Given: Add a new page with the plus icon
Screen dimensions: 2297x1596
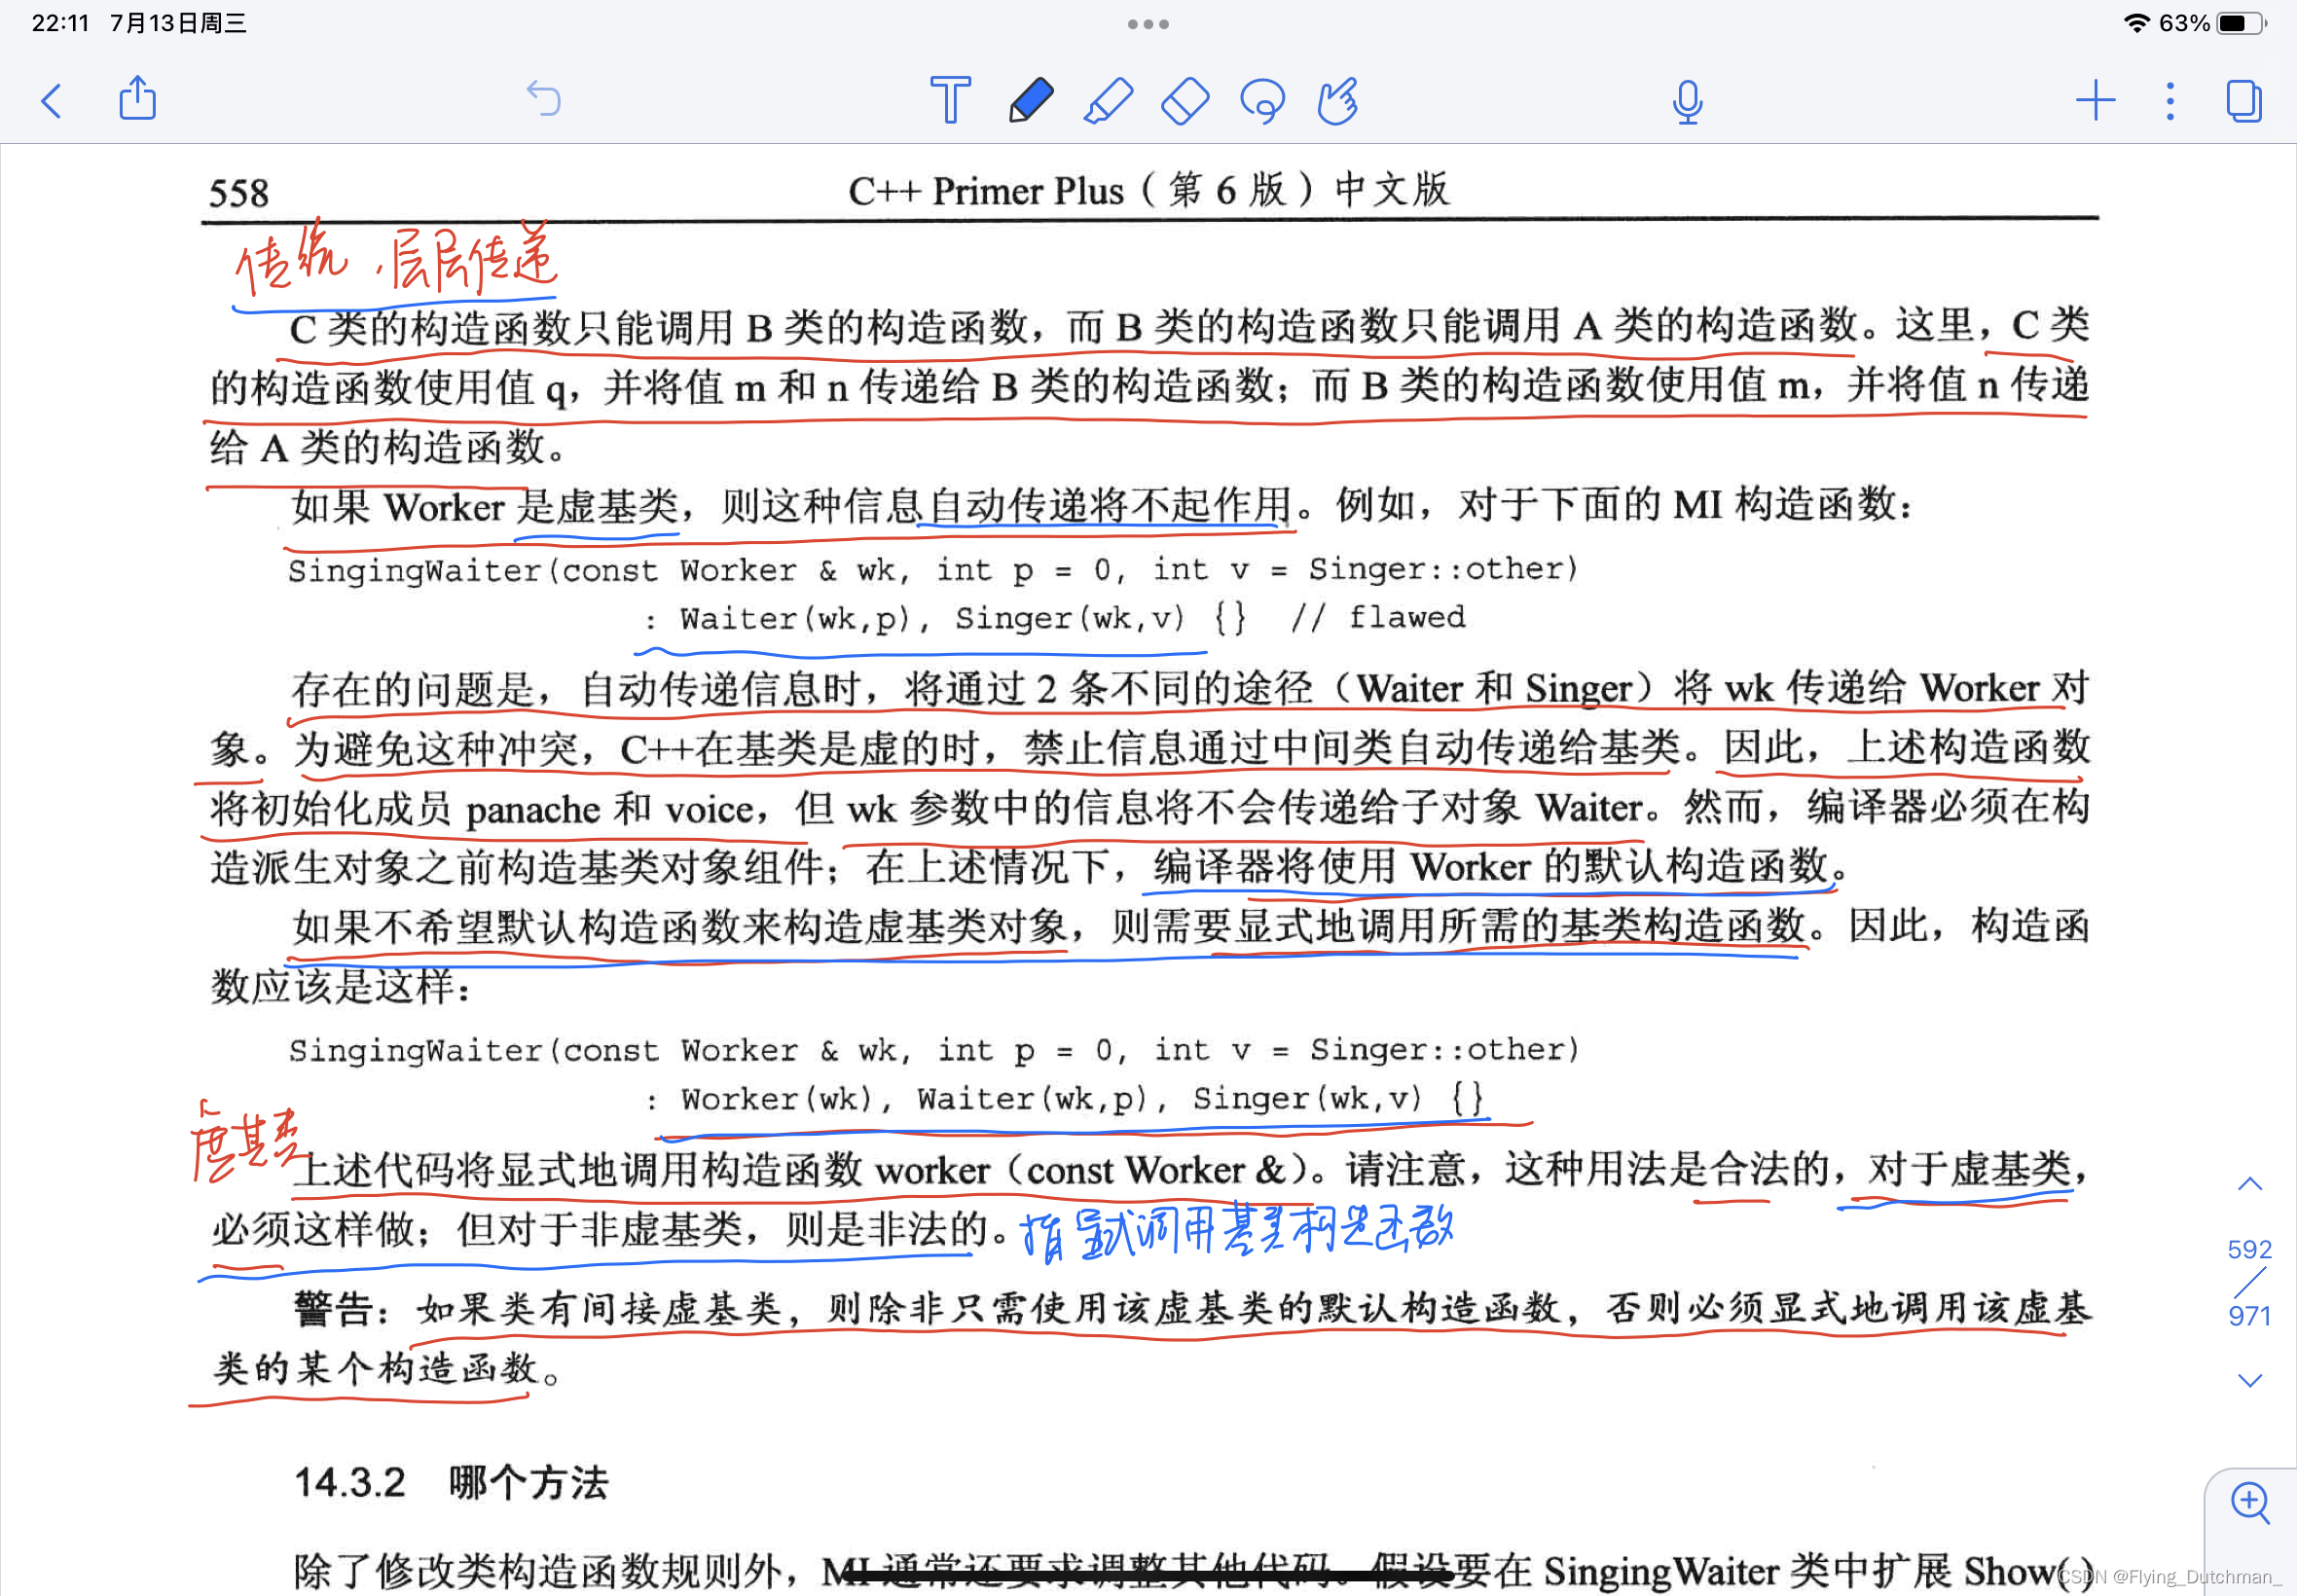Looking at the screenshot, I should tap(2095, 101).
